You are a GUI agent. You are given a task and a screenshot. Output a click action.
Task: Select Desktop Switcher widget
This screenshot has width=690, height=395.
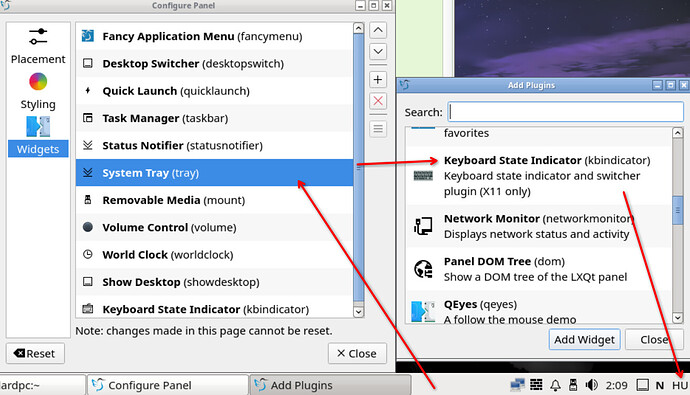(x=214, y=63)
